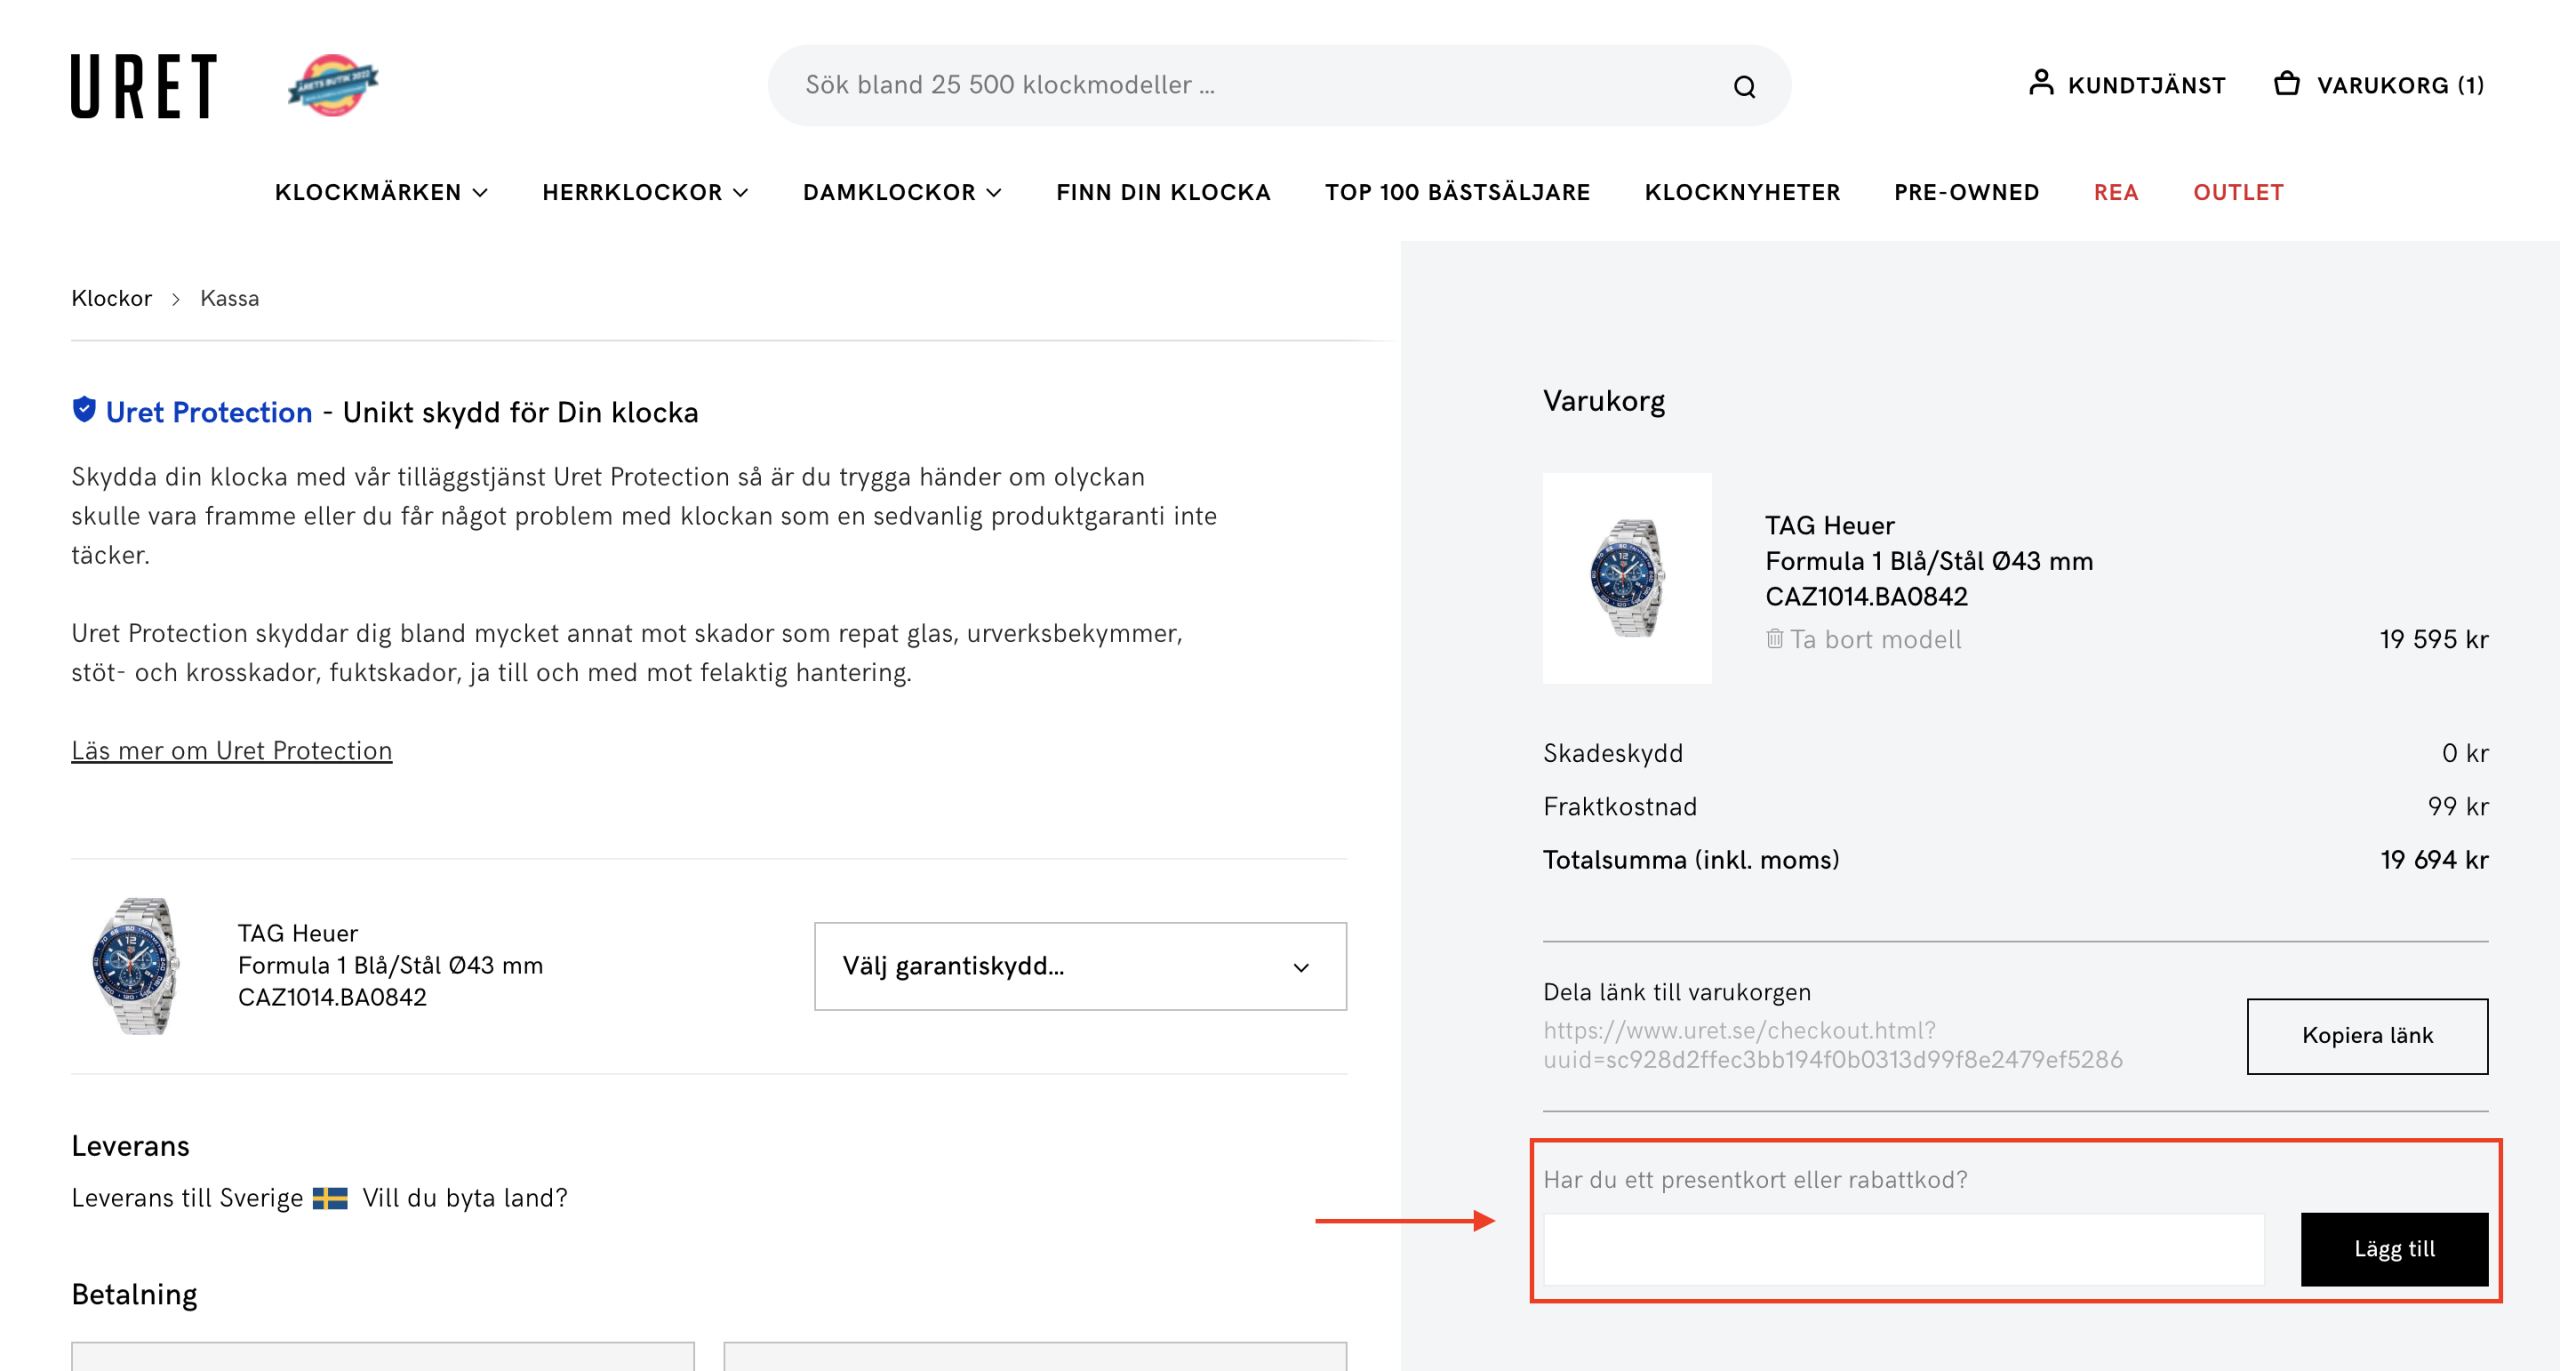The image size is (2560, 1371).
Task: Expand the Herrklockor menu
Action: click(x=645, y=192)
